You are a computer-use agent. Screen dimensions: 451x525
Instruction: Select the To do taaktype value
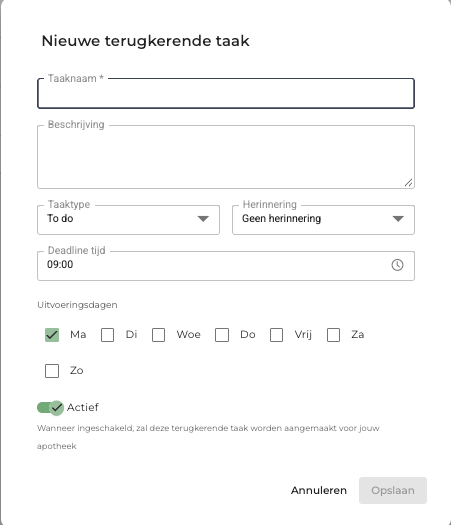(x=60, y=219)
